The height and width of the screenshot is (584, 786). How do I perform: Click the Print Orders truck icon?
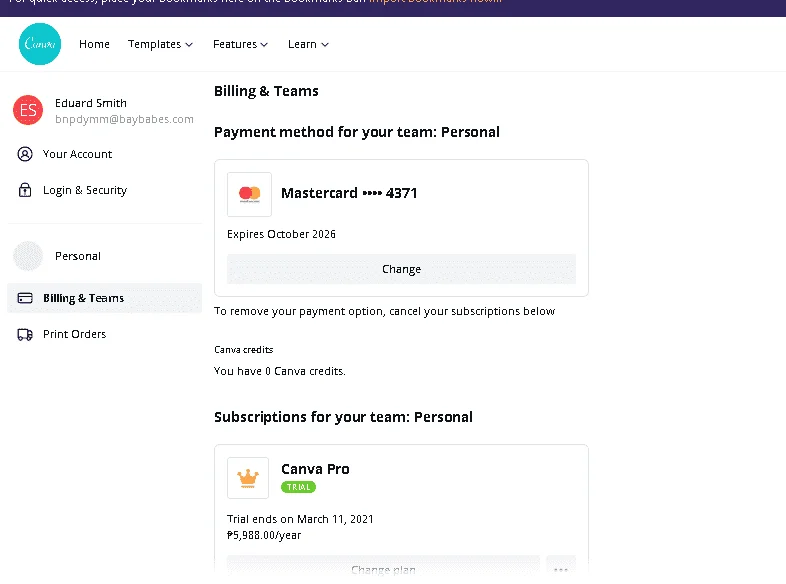click(25, 334)
